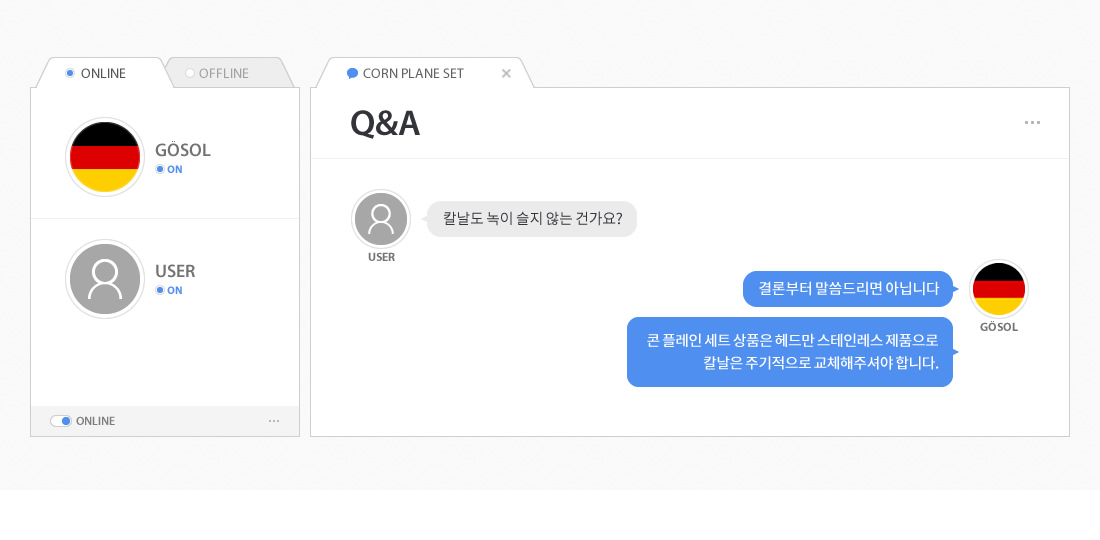Click the chat bubble icon on Corn Plane Set tab
Image resolution: width=1100 pixels, height=540 pixels.
(x=352, y=73)
